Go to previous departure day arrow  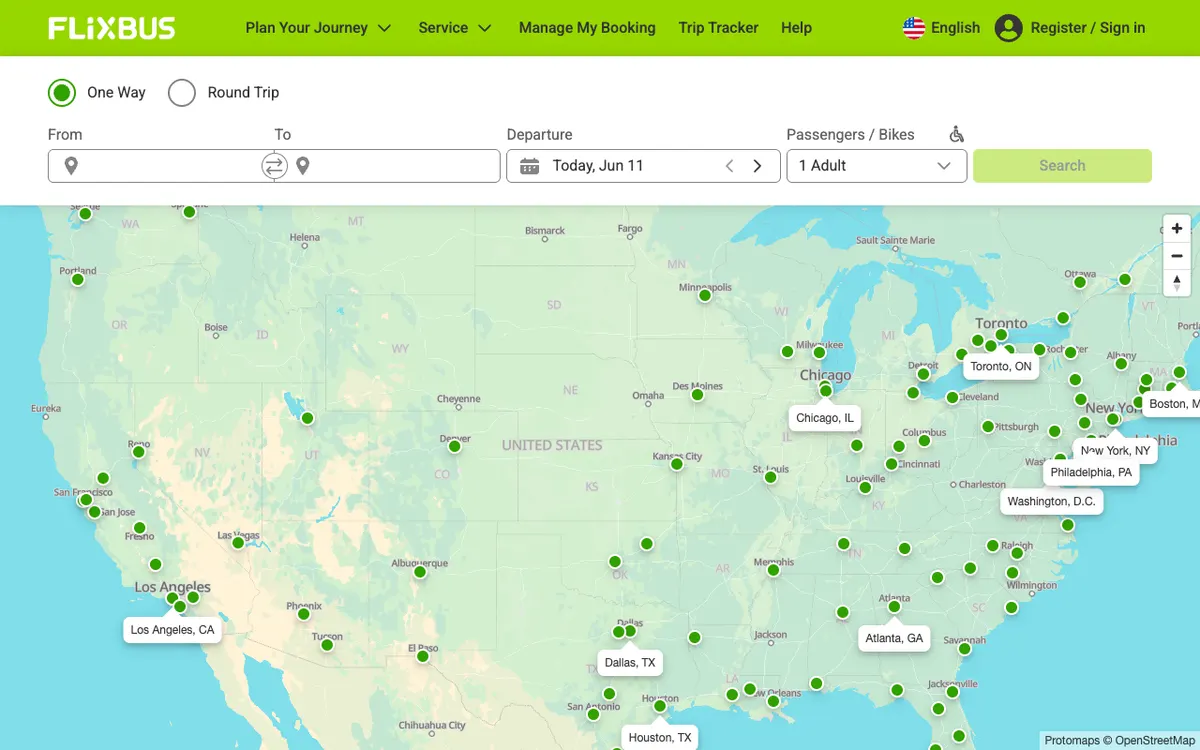(729, 166)
